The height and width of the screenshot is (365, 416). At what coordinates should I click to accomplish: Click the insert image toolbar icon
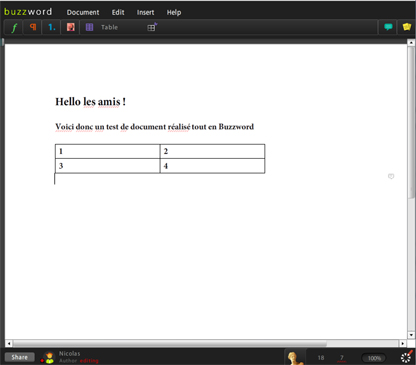pyautogui.click(x=70, y=27)
